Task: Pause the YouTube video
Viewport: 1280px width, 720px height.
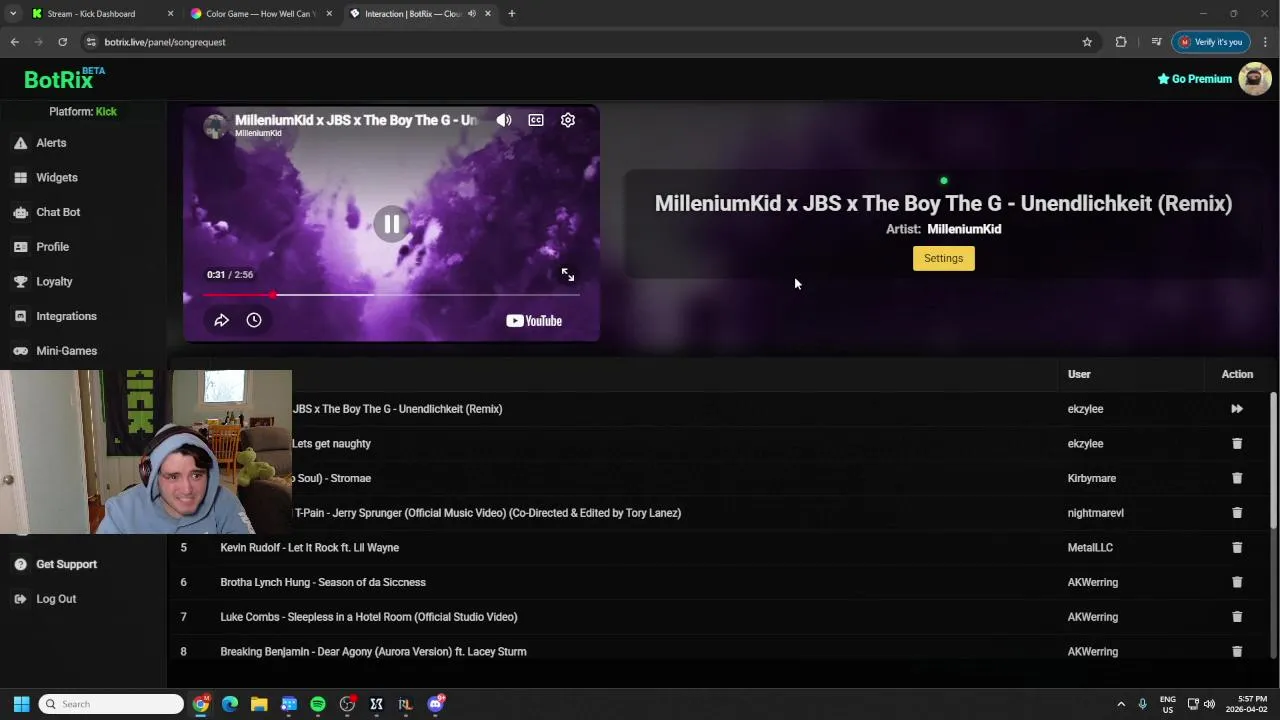Action: pos(391,224)
